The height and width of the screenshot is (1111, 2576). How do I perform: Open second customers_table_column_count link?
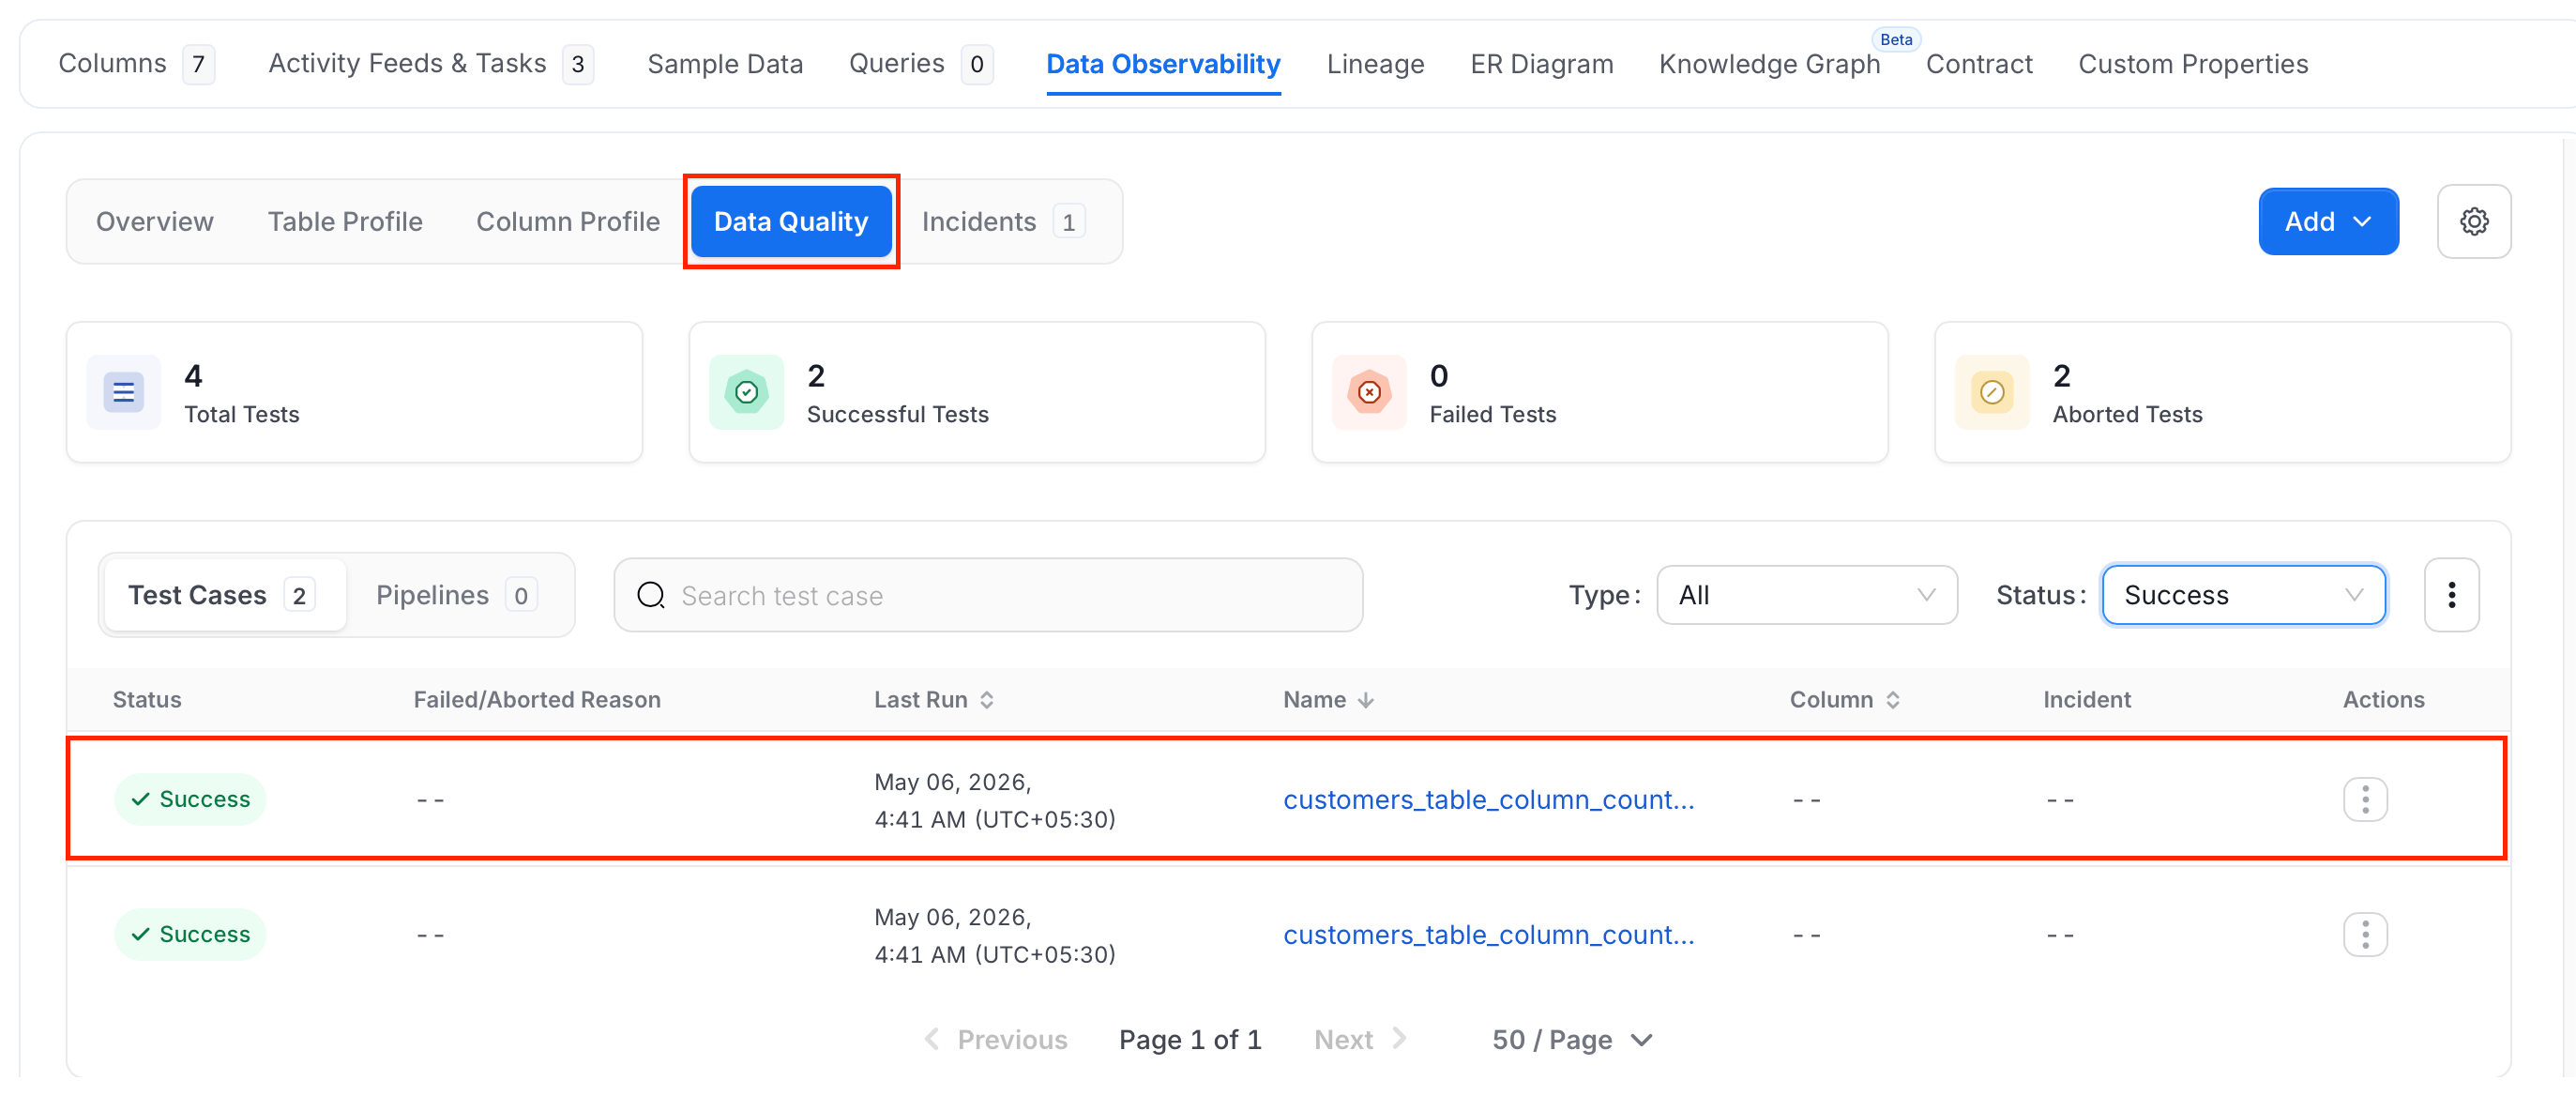click(x=1488, y=934)
